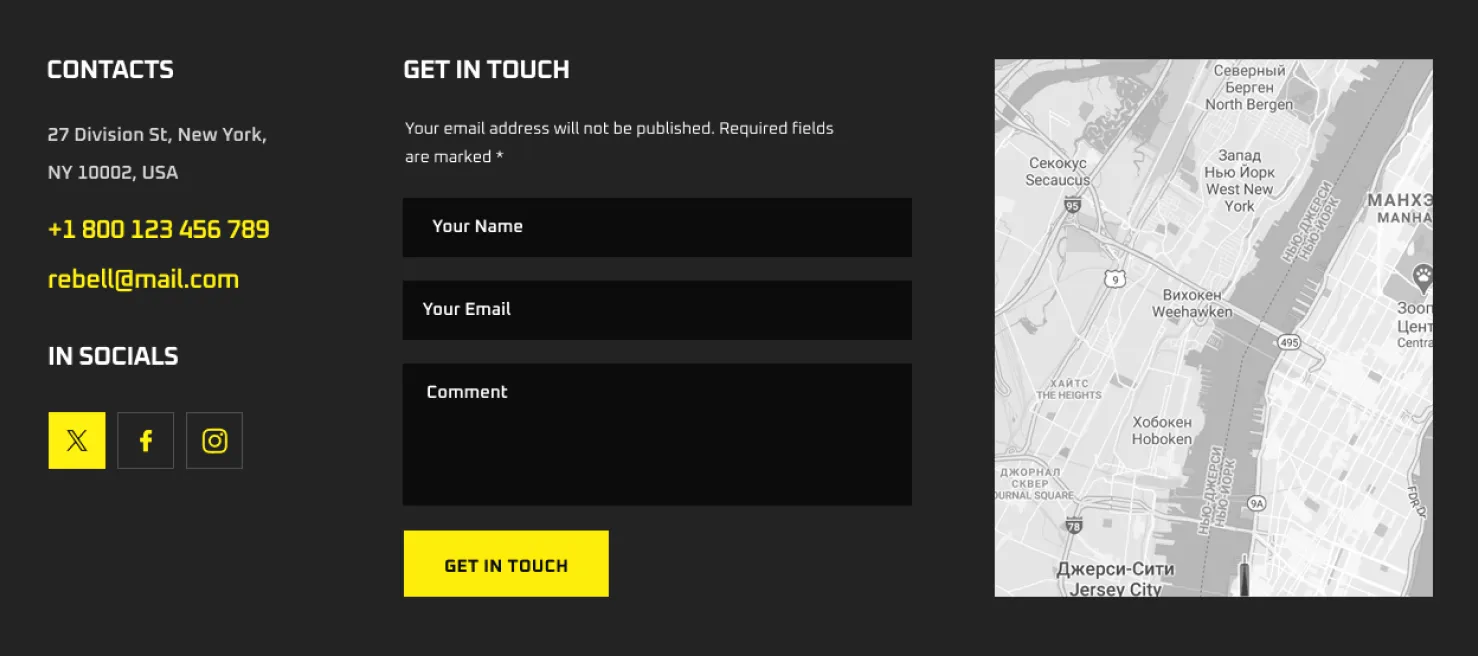The width and height of the screenshot is (1478, 656).
Task: Open the X (Twitter) social icon
Action: click(77, 441)
